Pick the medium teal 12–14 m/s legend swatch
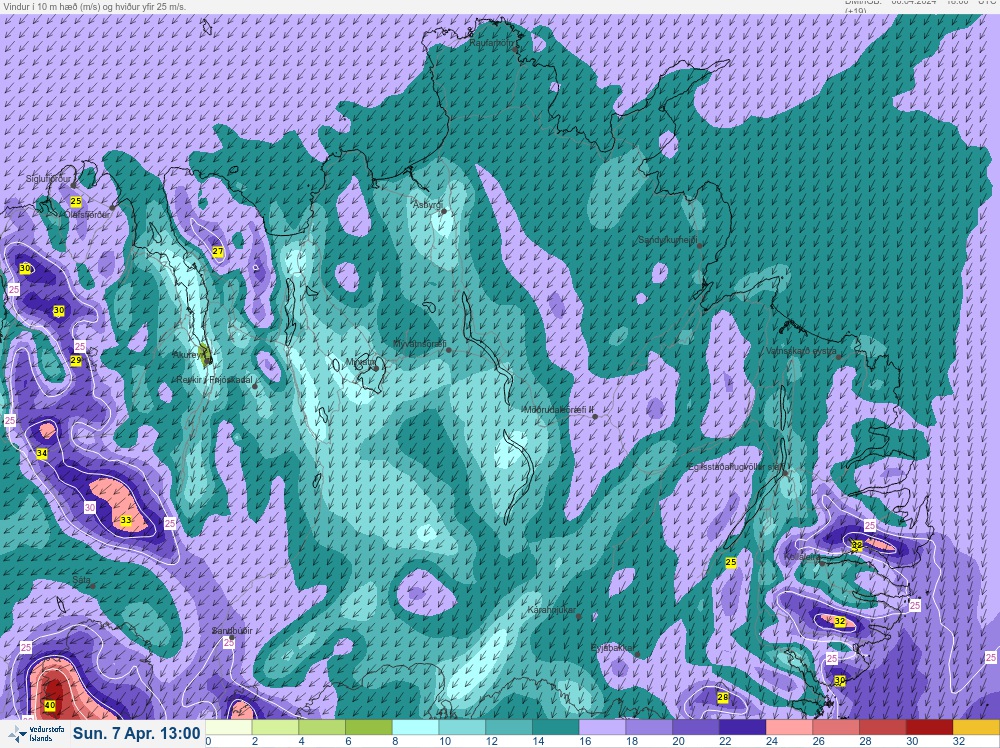Screen dimensions: 1000x748 pyautogui.click(x=509, y=728)
